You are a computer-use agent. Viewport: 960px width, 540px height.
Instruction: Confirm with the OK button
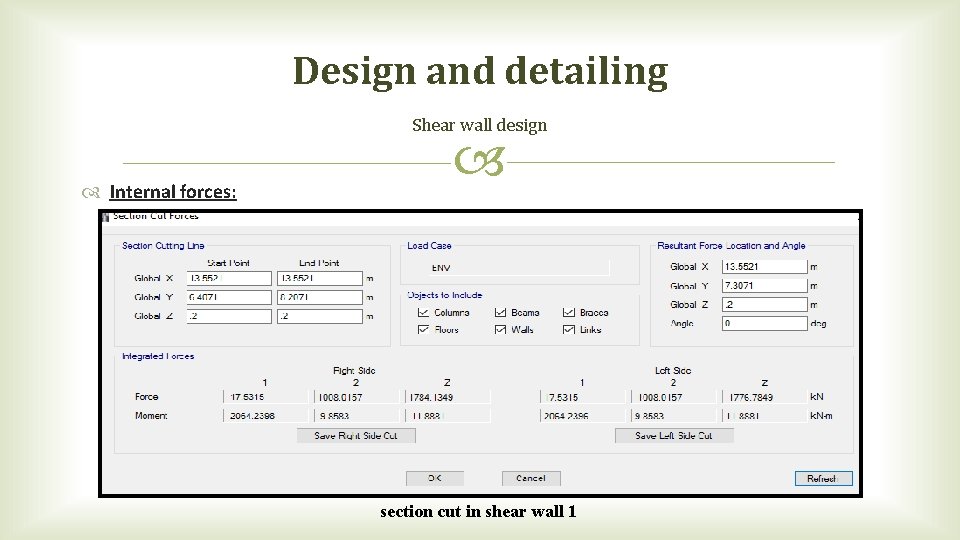point(435,478)
